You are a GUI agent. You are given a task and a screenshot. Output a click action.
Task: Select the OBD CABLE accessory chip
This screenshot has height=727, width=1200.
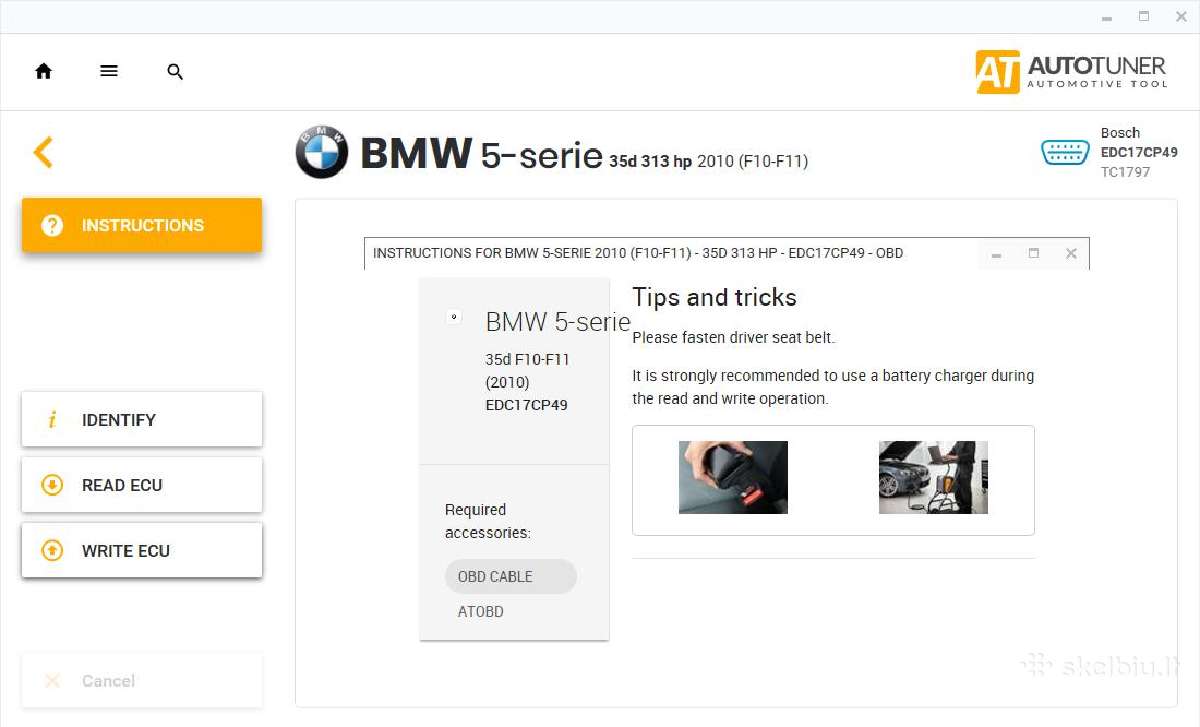(511, 576)
